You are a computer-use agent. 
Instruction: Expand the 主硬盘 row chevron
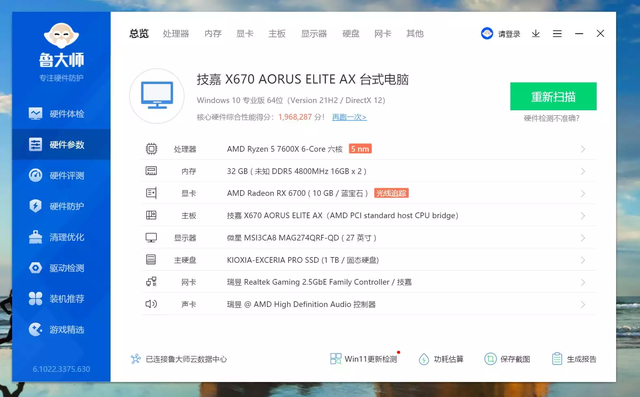pos(583,260)
